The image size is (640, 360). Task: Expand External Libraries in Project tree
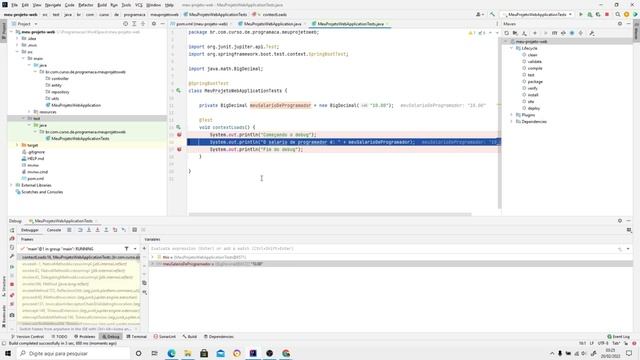tap(12, 185)
